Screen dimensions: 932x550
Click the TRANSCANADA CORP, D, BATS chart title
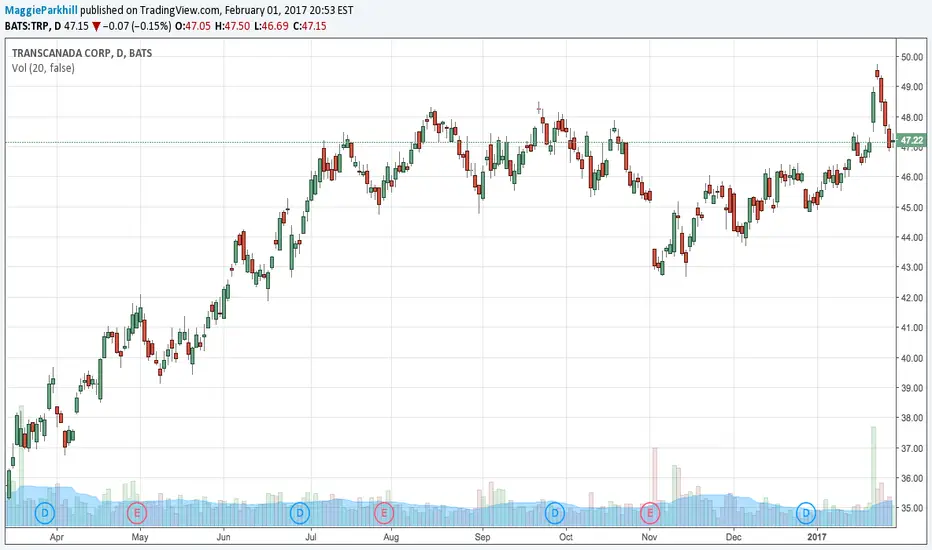(82, 53)
